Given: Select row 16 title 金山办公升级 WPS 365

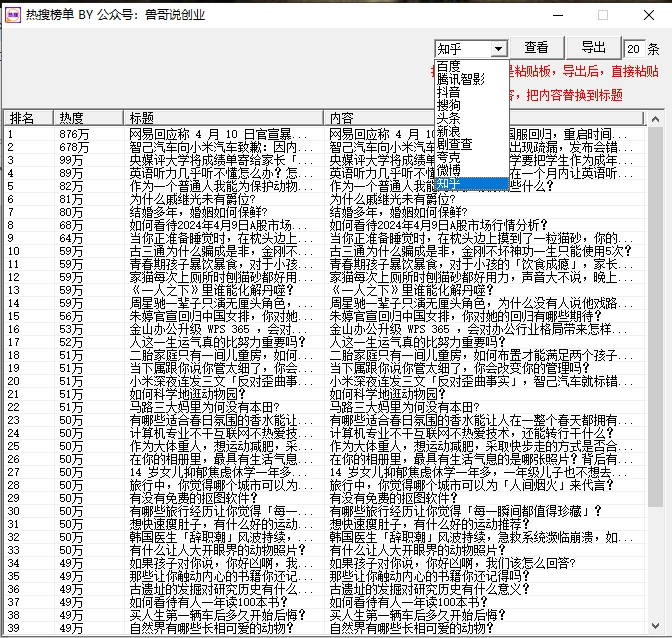Looking at the screenshot, I should click(x=218, y=329).
